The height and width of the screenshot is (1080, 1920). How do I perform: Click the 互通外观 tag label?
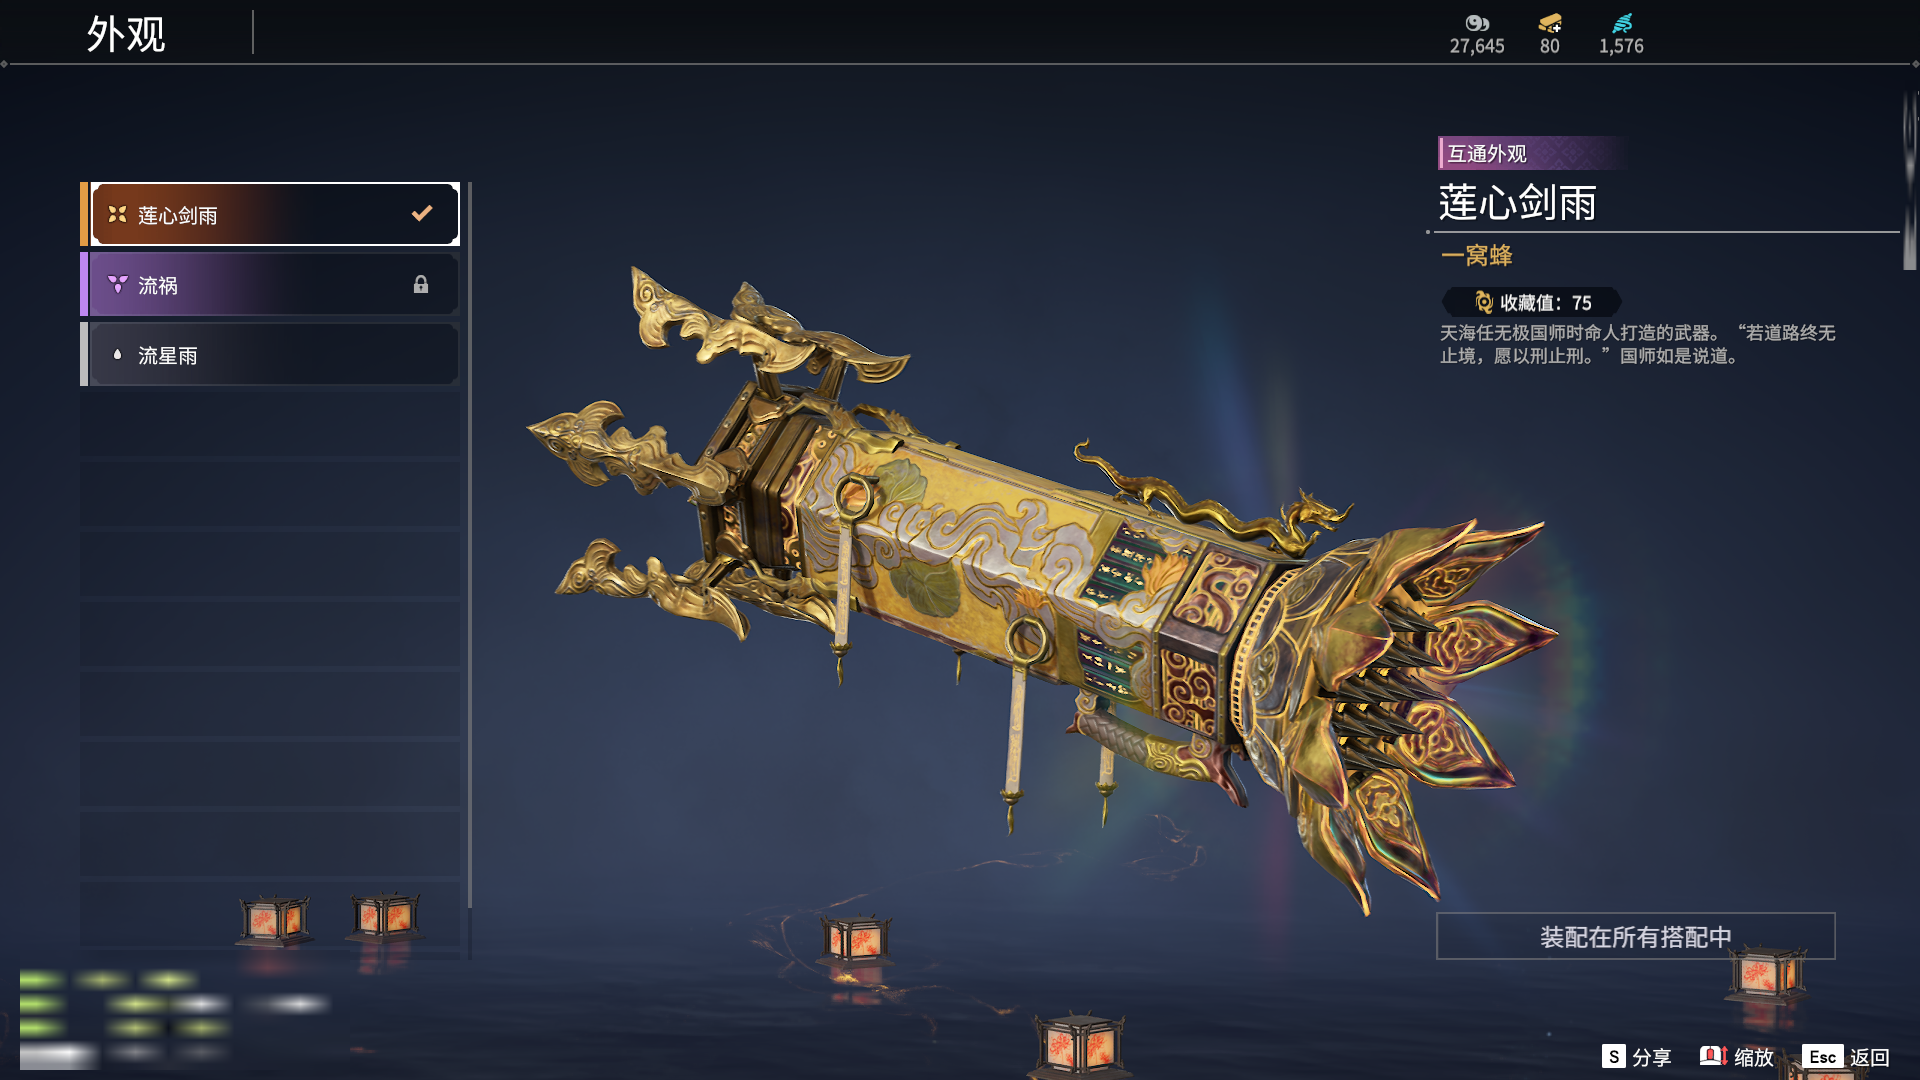pyautogui.click(x=1487, y=153)
